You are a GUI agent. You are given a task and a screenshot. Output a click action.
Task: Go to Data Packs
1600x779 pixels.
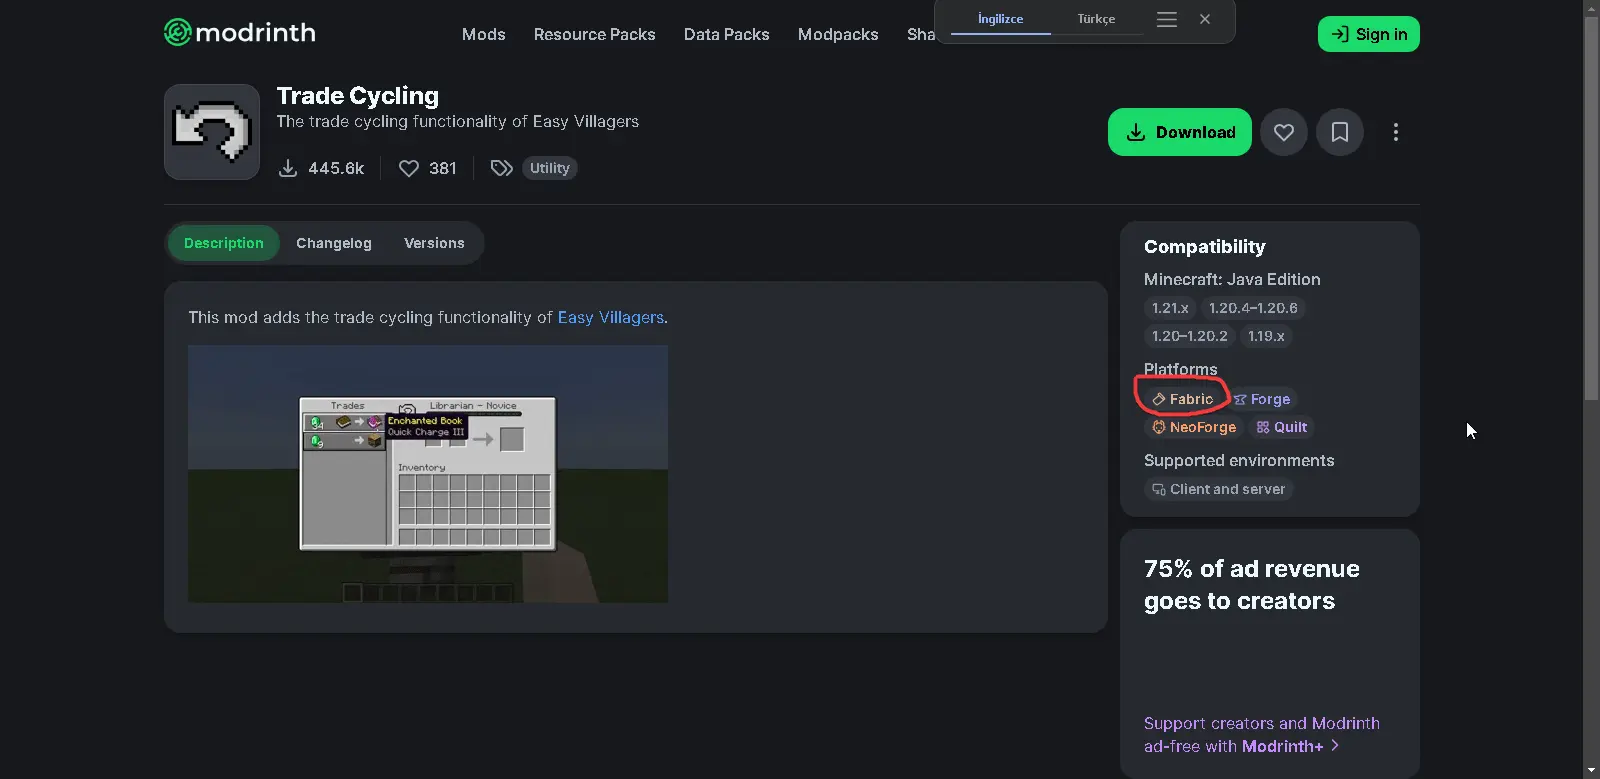727,34
